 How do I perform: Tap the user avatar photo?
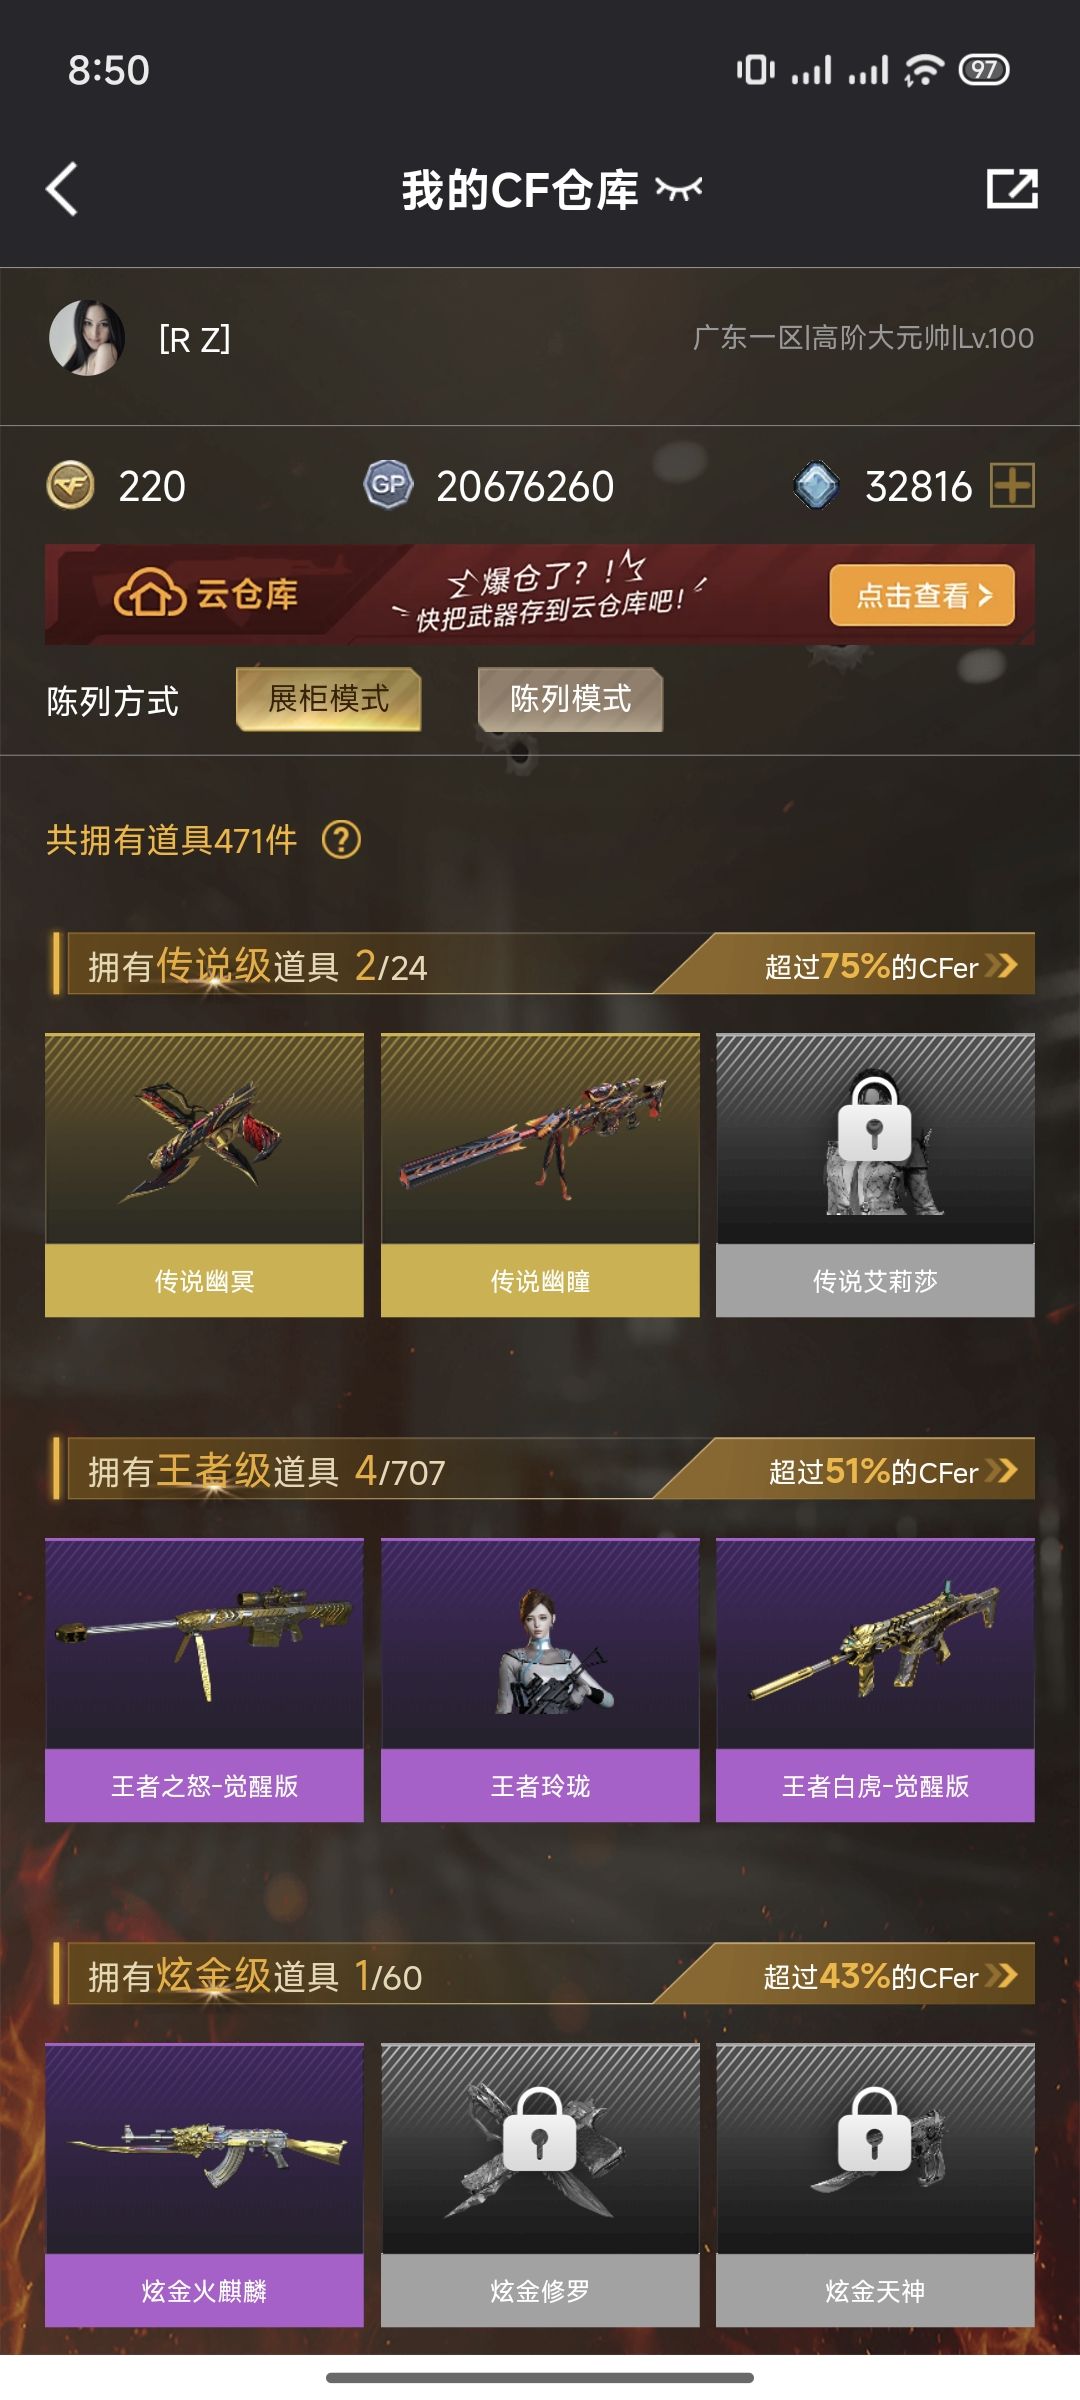87,338
